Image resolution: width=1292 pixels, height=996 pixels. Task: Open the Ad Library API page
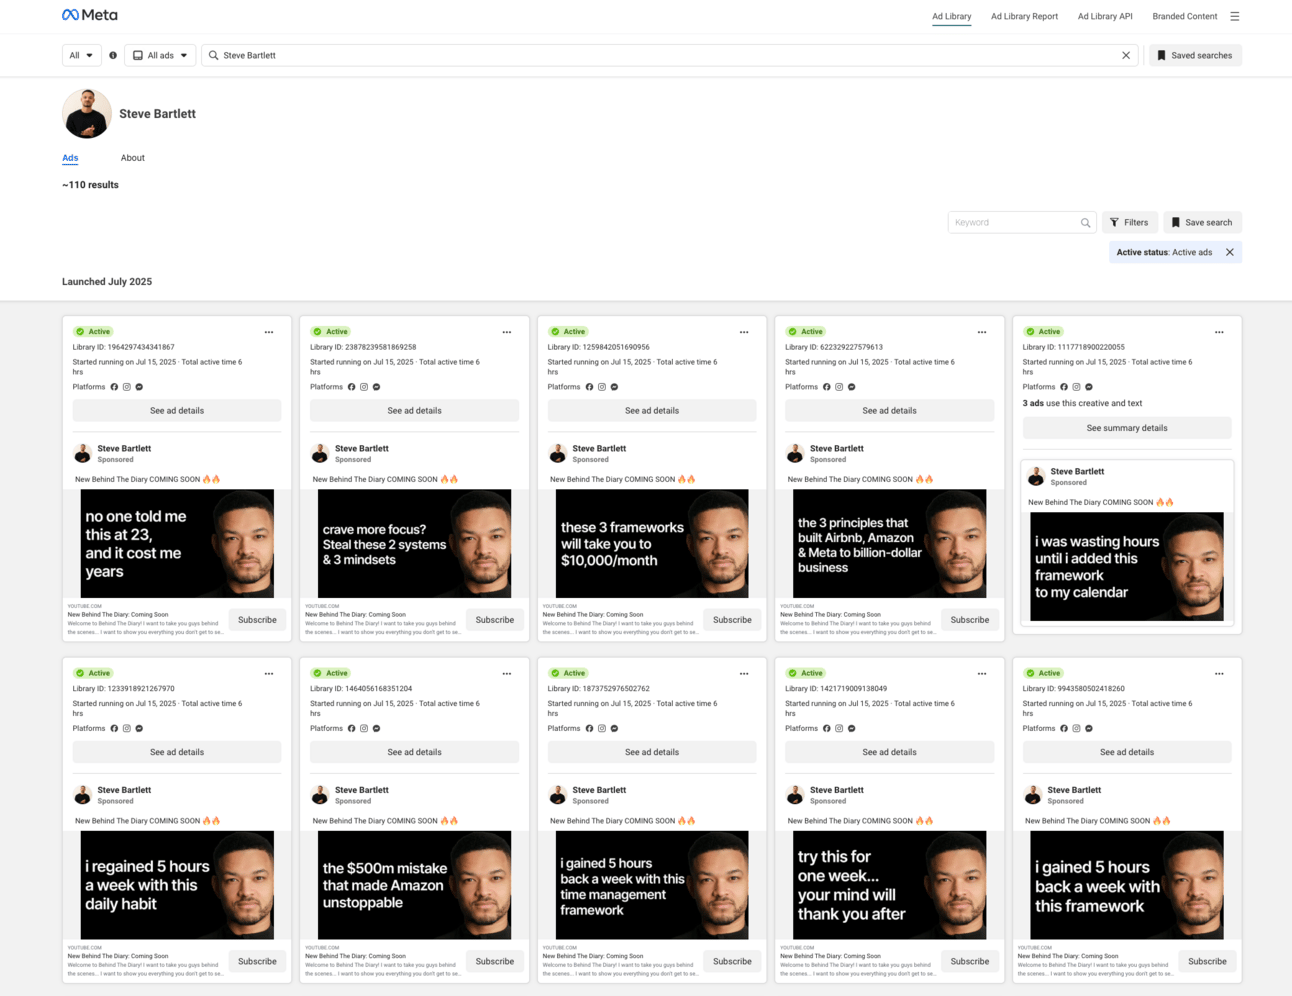point(1105,16)
